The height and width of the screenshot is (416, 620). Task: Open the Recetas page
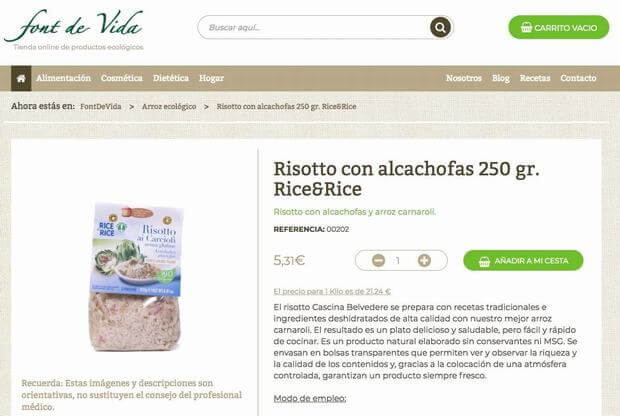[535, 78]
